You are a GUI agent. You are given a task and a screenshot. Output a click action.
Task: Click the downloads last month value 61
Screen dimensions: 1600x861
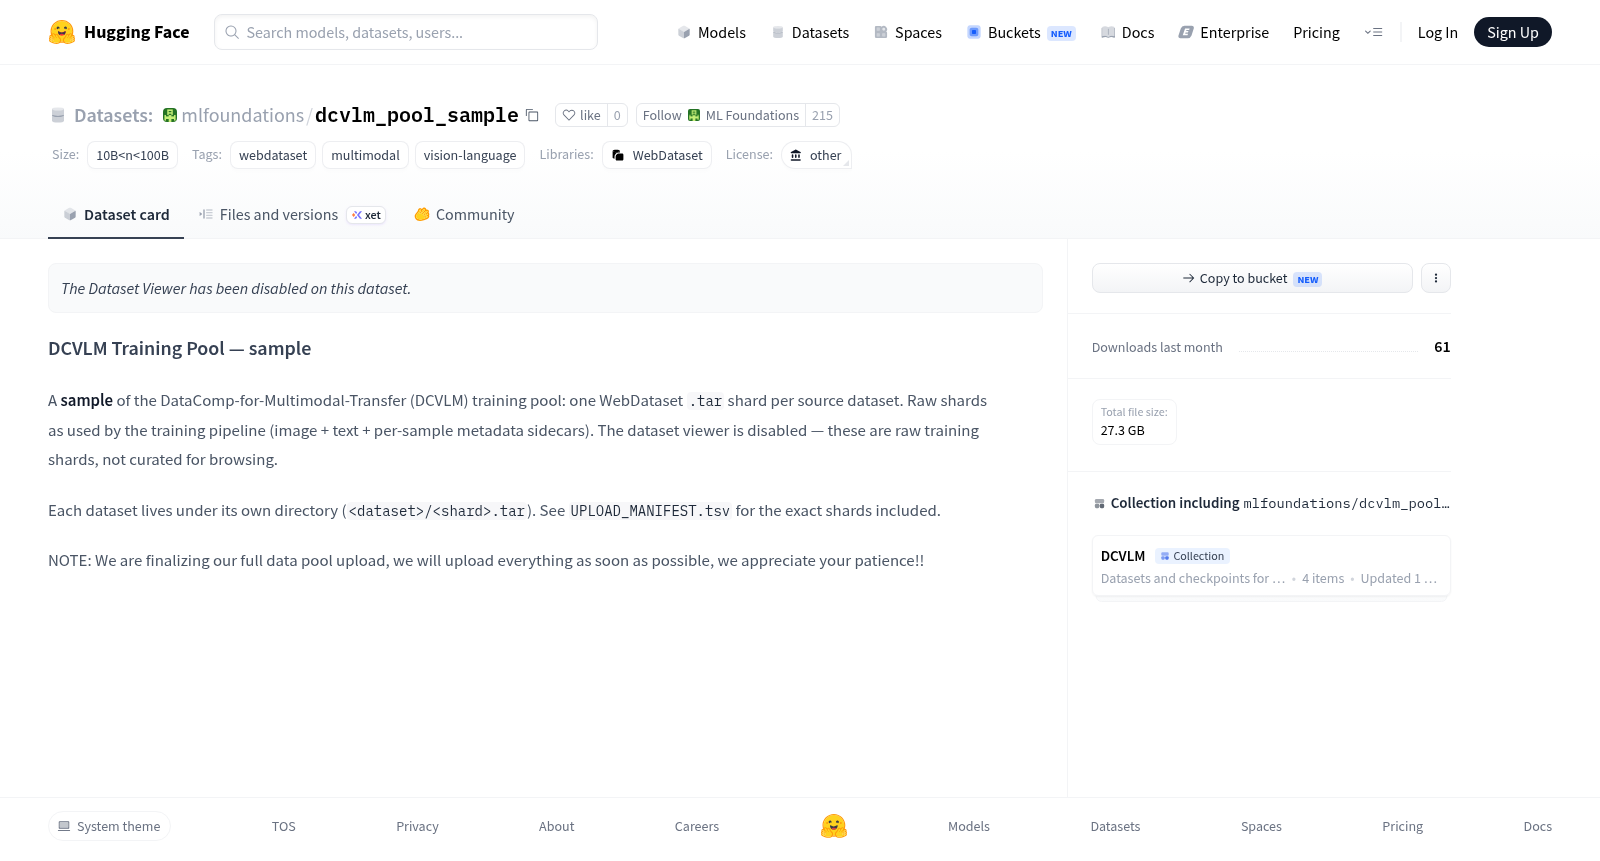pos(1442,347)
